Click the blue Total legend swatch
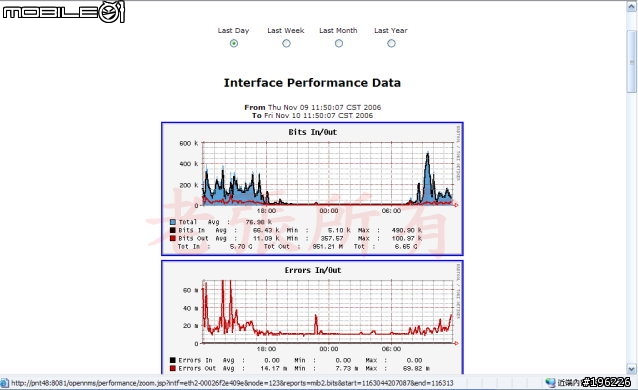The height and width of the screenshot is (390, 638). 173,222
